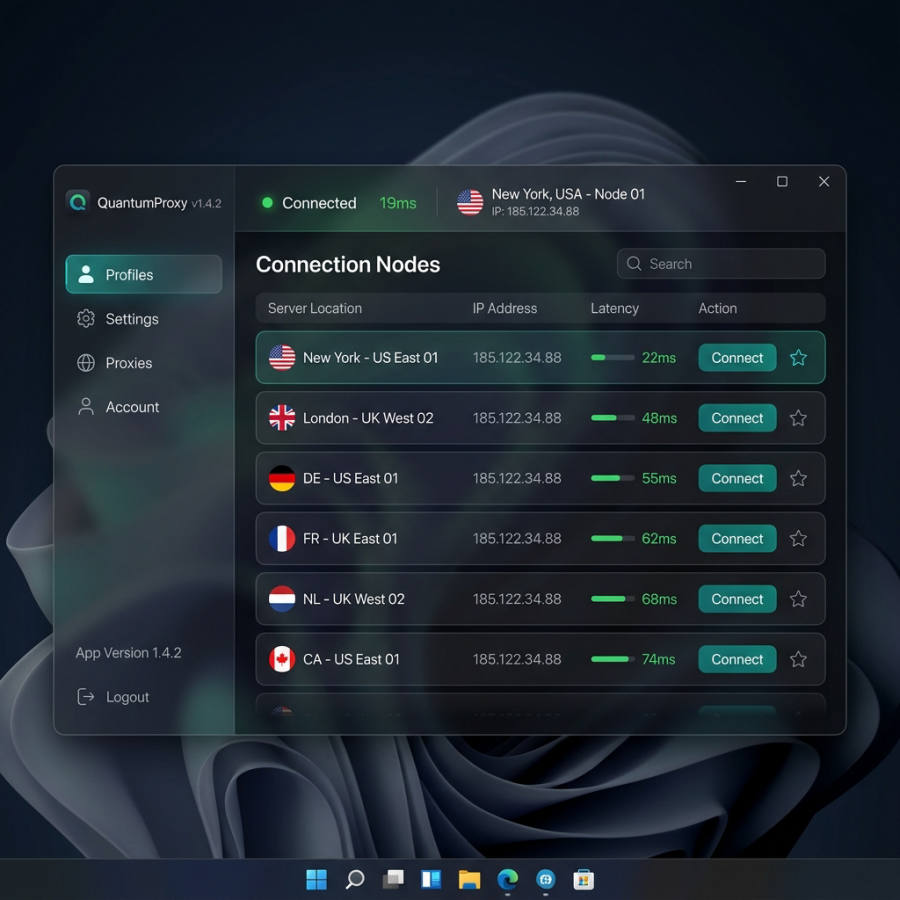This screenshot has width=900, height=900.
Task: Connect to FR - UK East 01 server
Action: point(737,538)
